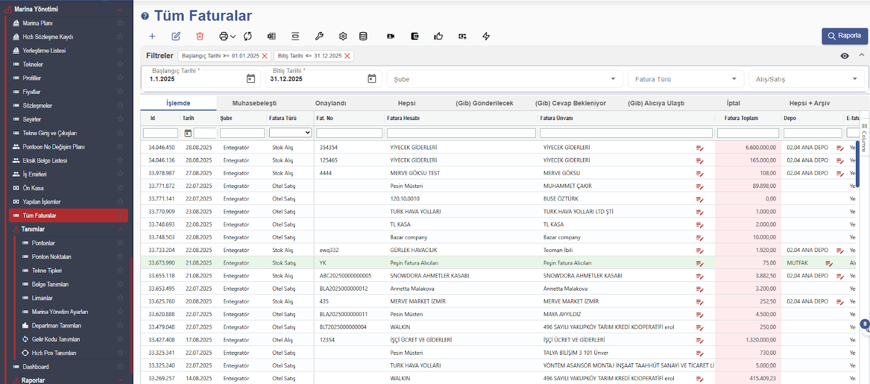Open Başlangıç Tarihi calendar picker icon
Image resolution: width=870 pixels, height=384 pixels.
(251, 79)
